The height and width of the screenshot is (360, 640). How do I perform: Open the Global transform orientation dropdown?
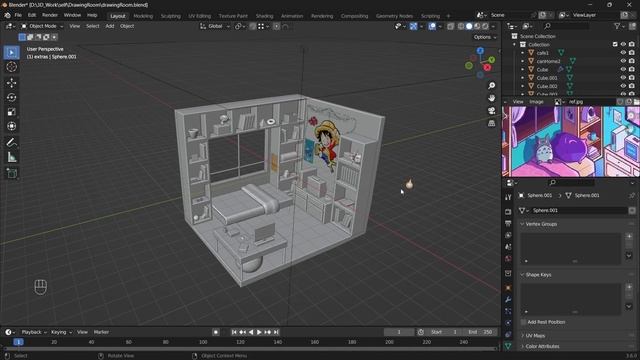[215, 26]
